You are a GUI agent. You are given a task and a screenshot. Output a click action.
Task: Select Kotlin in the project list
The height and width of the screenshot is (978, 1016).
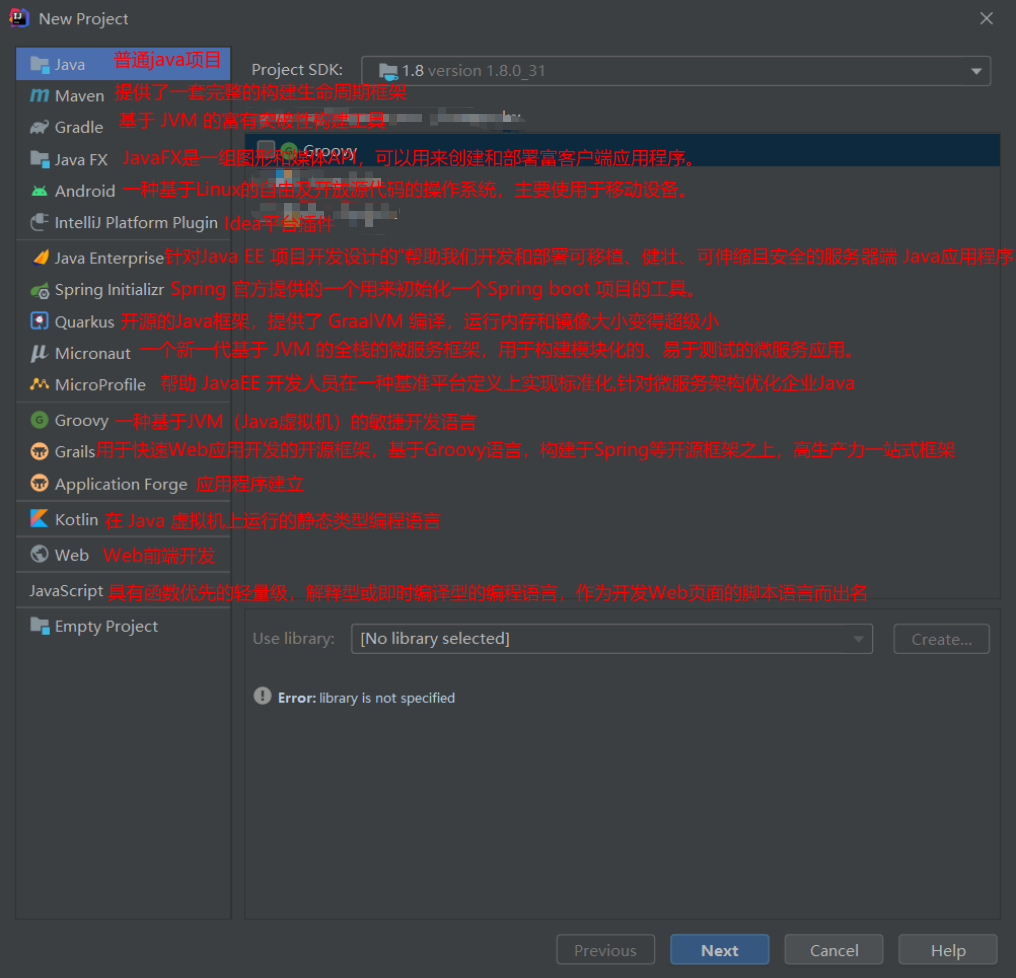(123, 519)
